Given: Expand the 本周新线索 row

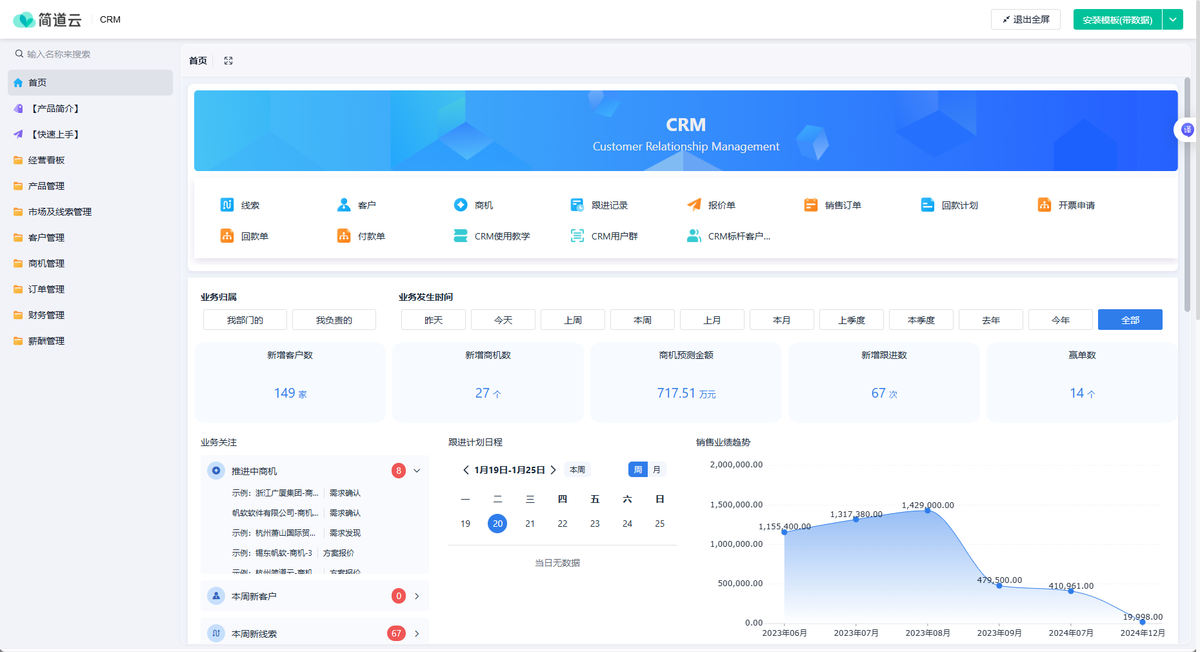Looking at the screenshot, I should tap(417, 633).
